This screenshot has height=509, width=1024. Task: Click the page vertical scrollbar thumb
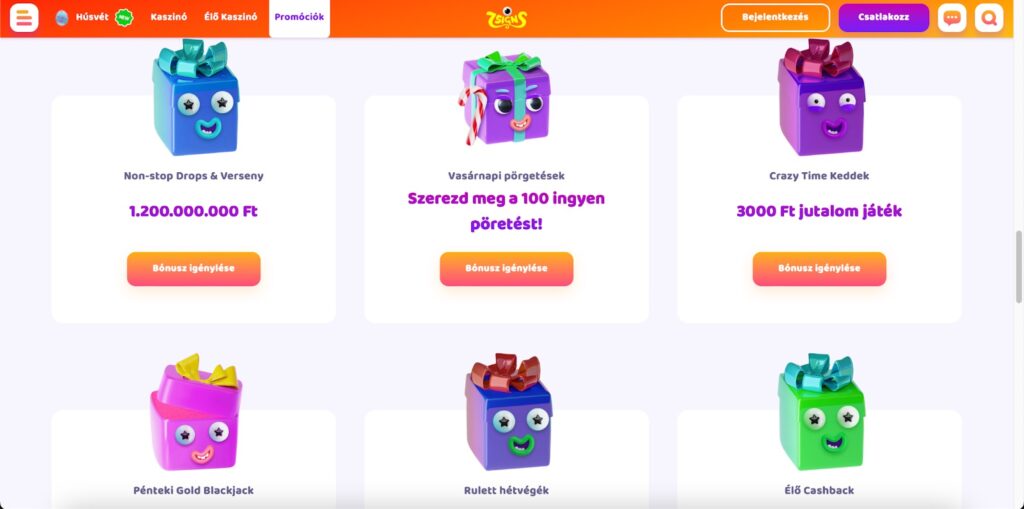[x=1018, y=267]
